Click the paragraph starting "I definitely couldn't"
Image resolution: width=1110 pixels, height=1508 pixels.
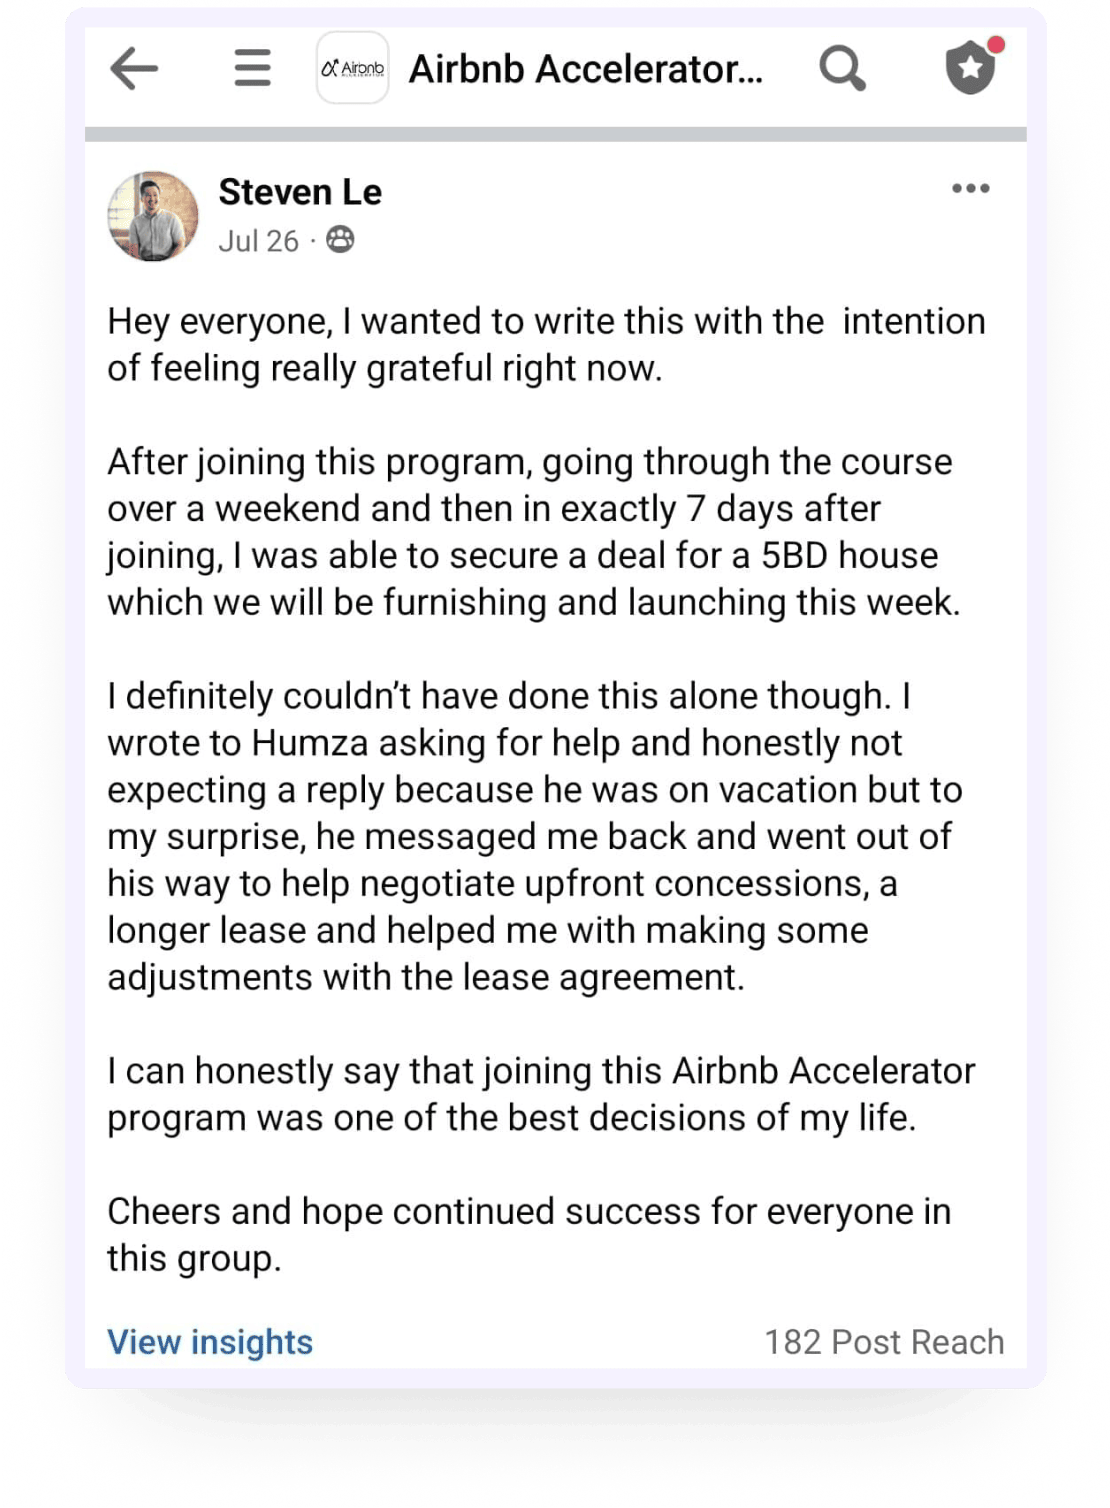click(x=534, y=836)
